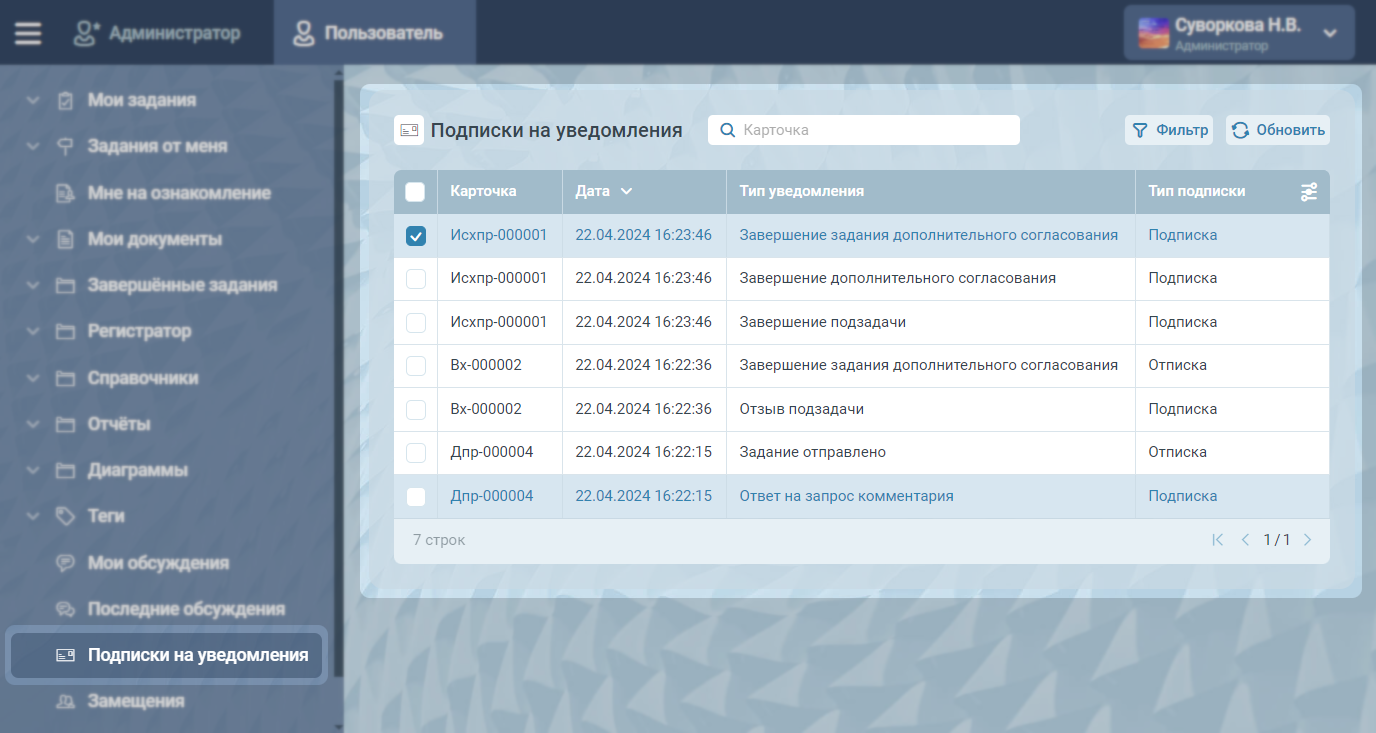Switch to the Администратор tab
The image size is (1376, 733).
click(157, 33)
